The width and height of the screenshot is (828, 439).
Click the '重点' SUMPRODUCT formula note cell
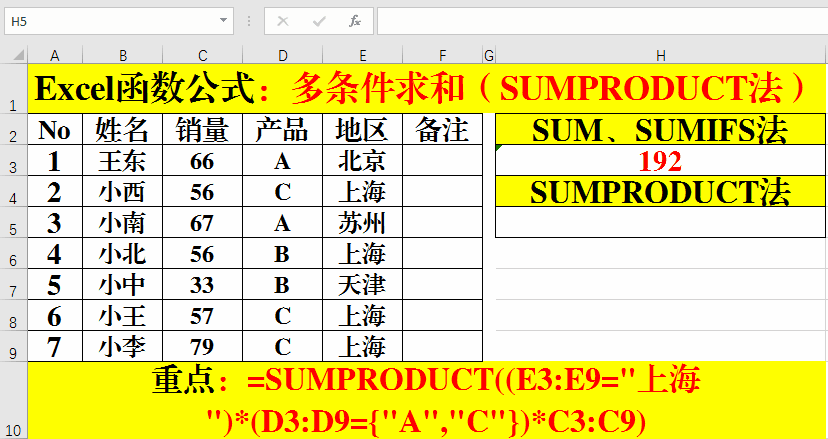pyautogui.click(x=427, y=400)
